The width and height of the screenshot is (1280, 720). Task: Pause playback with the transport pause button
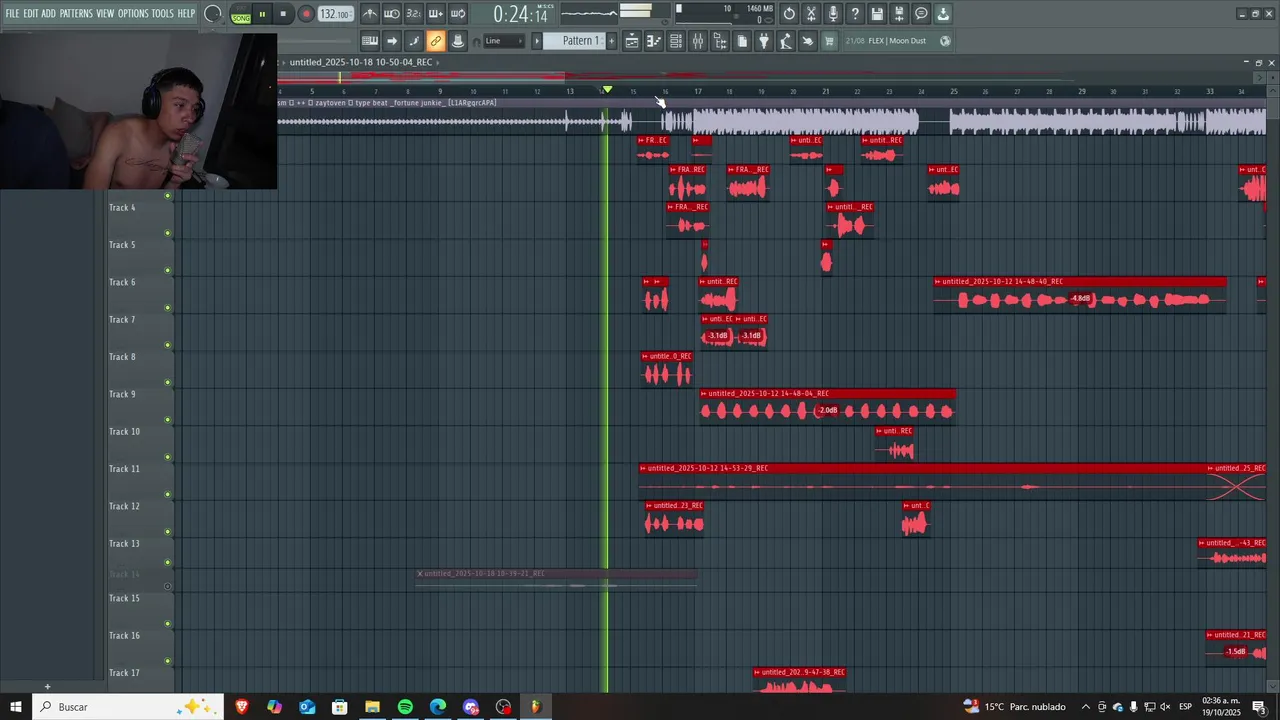pyautogui.click(x=262, y=15)
